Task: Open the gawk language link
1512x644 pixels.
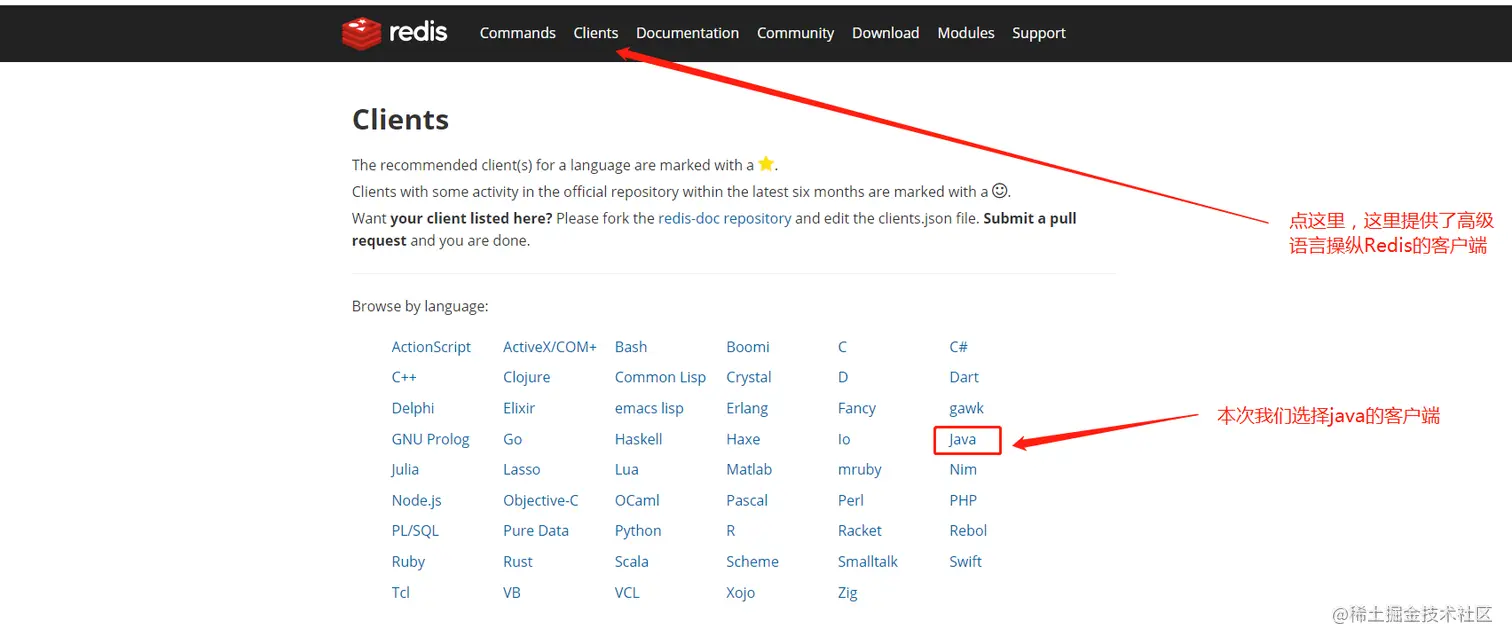Action: tap(967, 408)
